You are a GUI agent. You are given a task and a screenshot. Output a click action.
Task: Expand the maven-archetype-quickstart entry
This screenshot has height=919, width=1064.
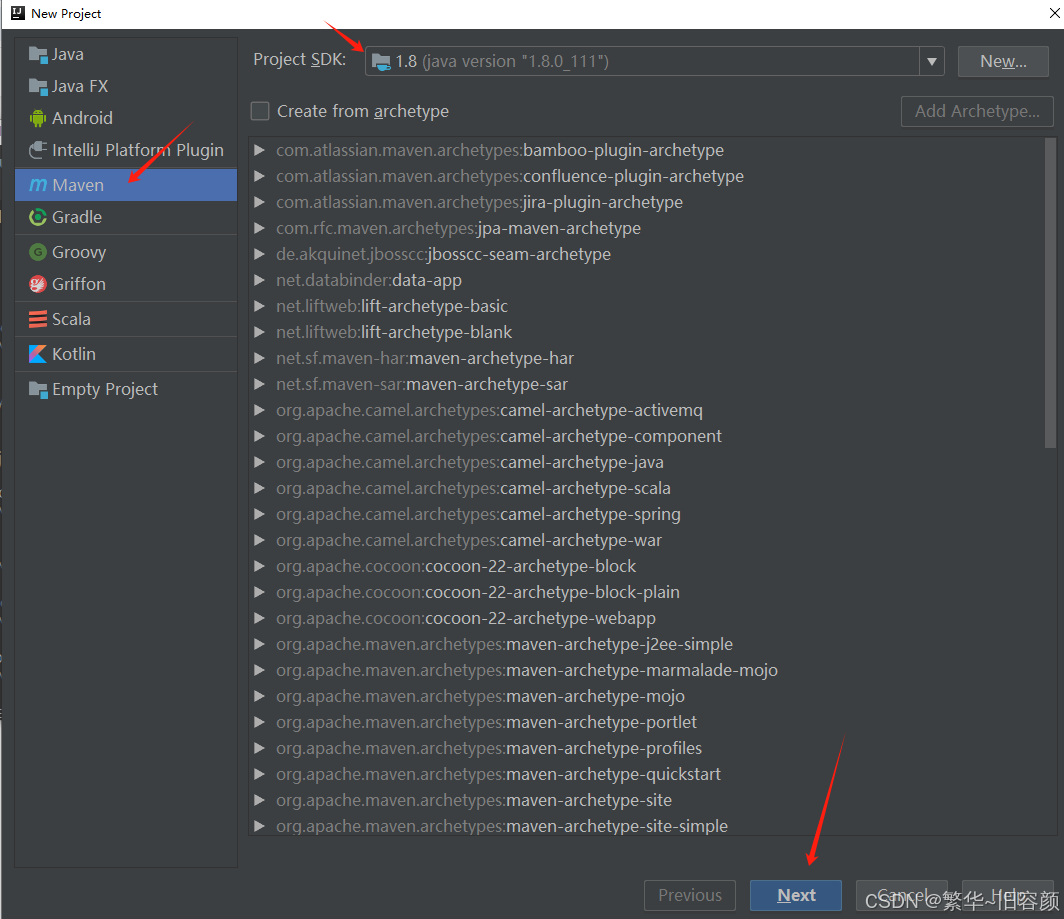(x=260, y=773)
